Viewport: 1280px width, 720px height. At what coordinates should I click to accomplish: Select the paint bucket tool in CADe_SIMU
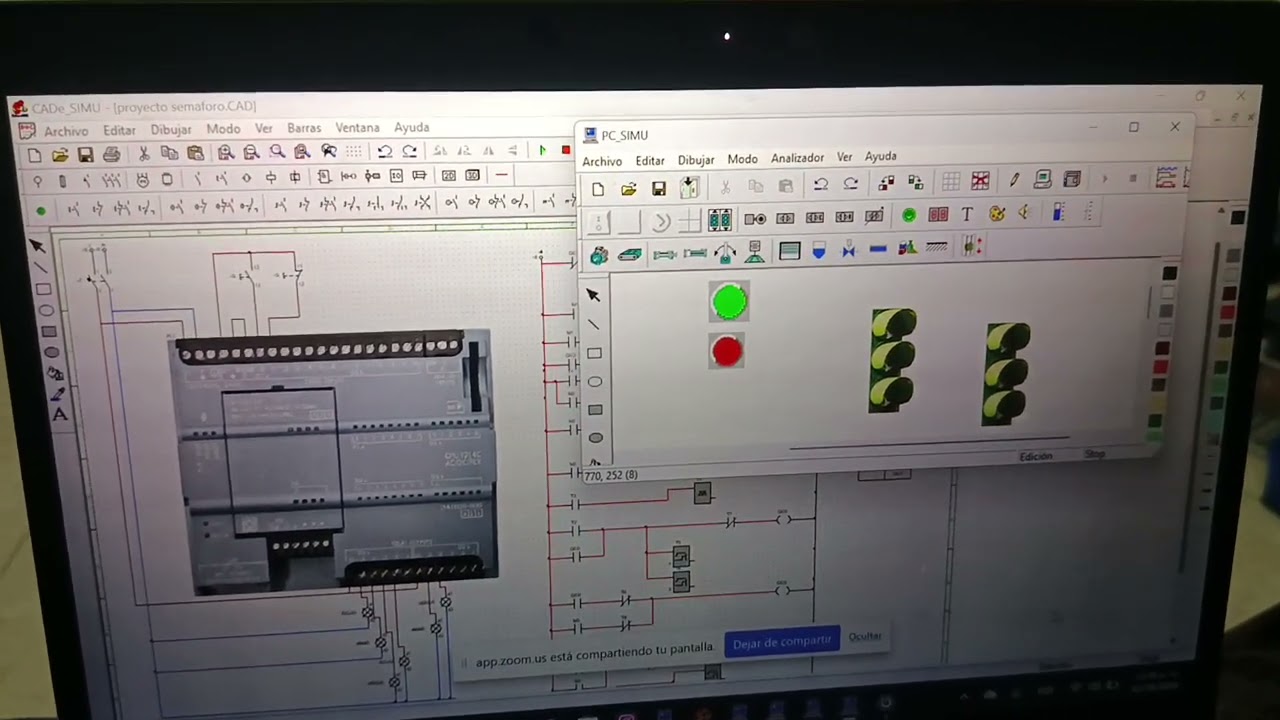(x=55, y=373)
